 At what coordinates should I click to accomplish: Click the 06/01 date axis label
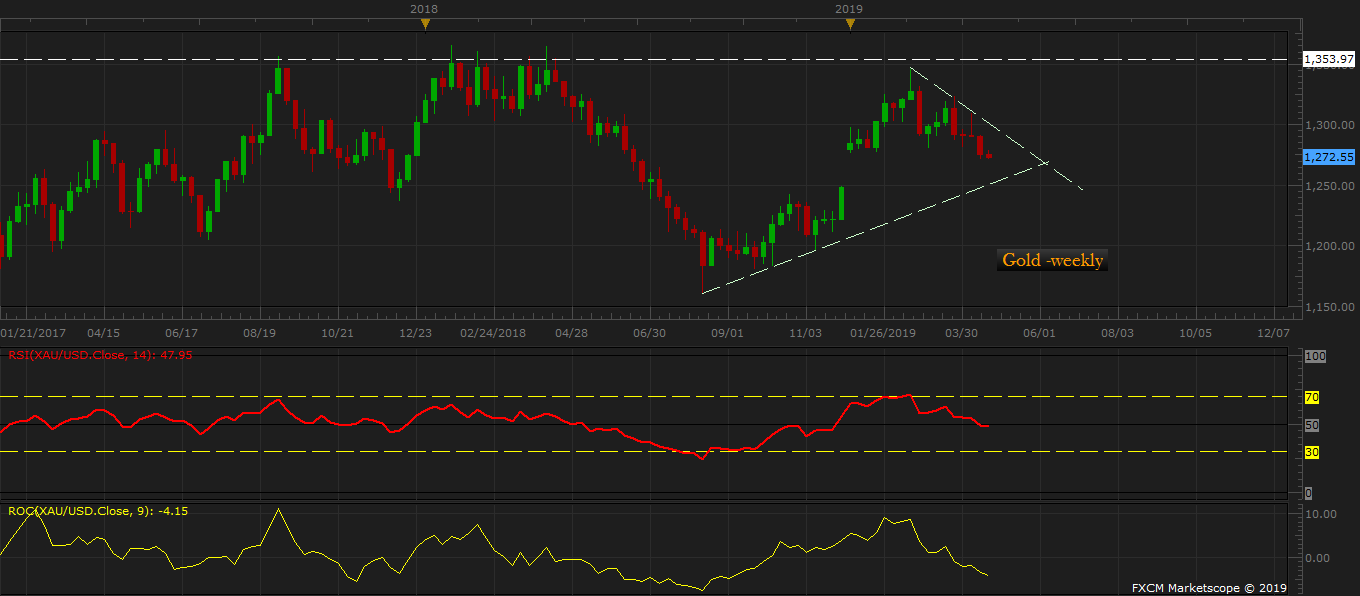pyautogui.click(x=1039, y=333)
